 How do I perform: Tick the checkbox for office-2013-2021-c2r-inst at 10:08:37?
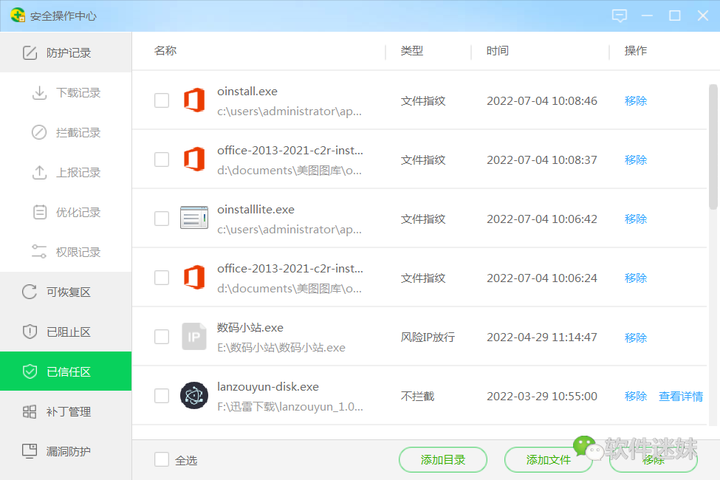162,159
